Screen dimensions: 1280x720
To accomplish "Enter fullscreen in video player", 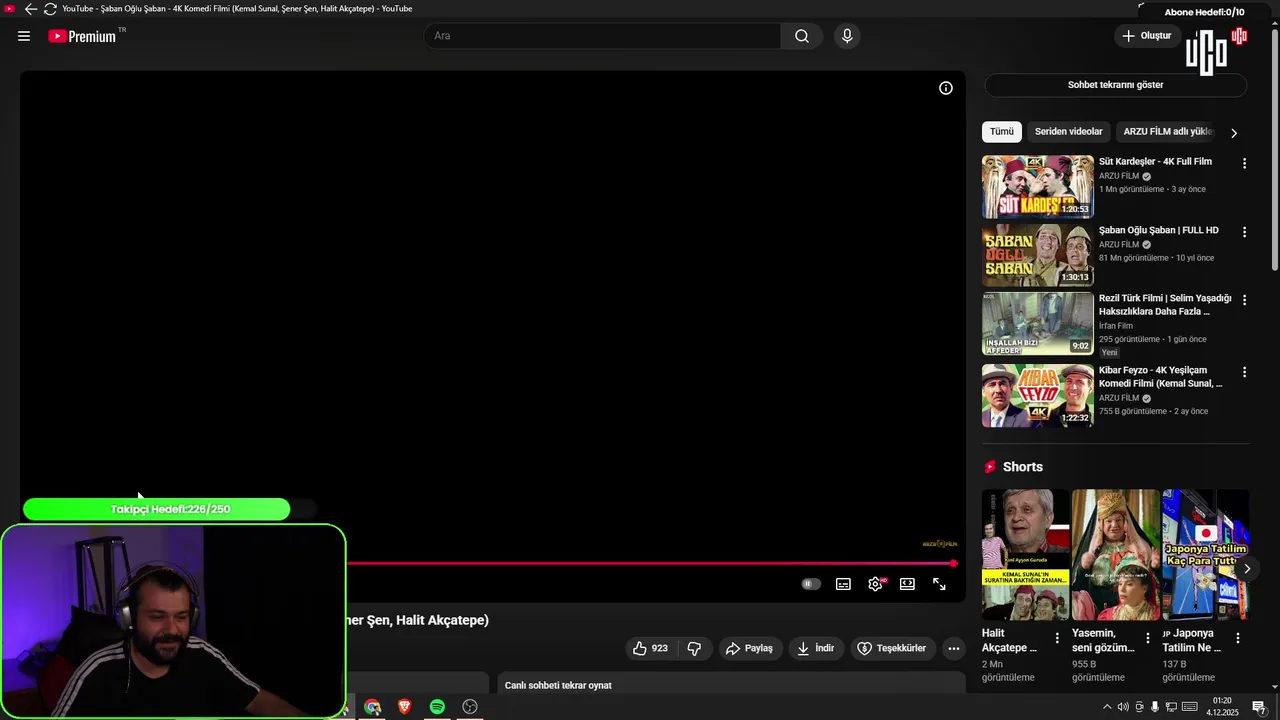I will tap(939, 584).
